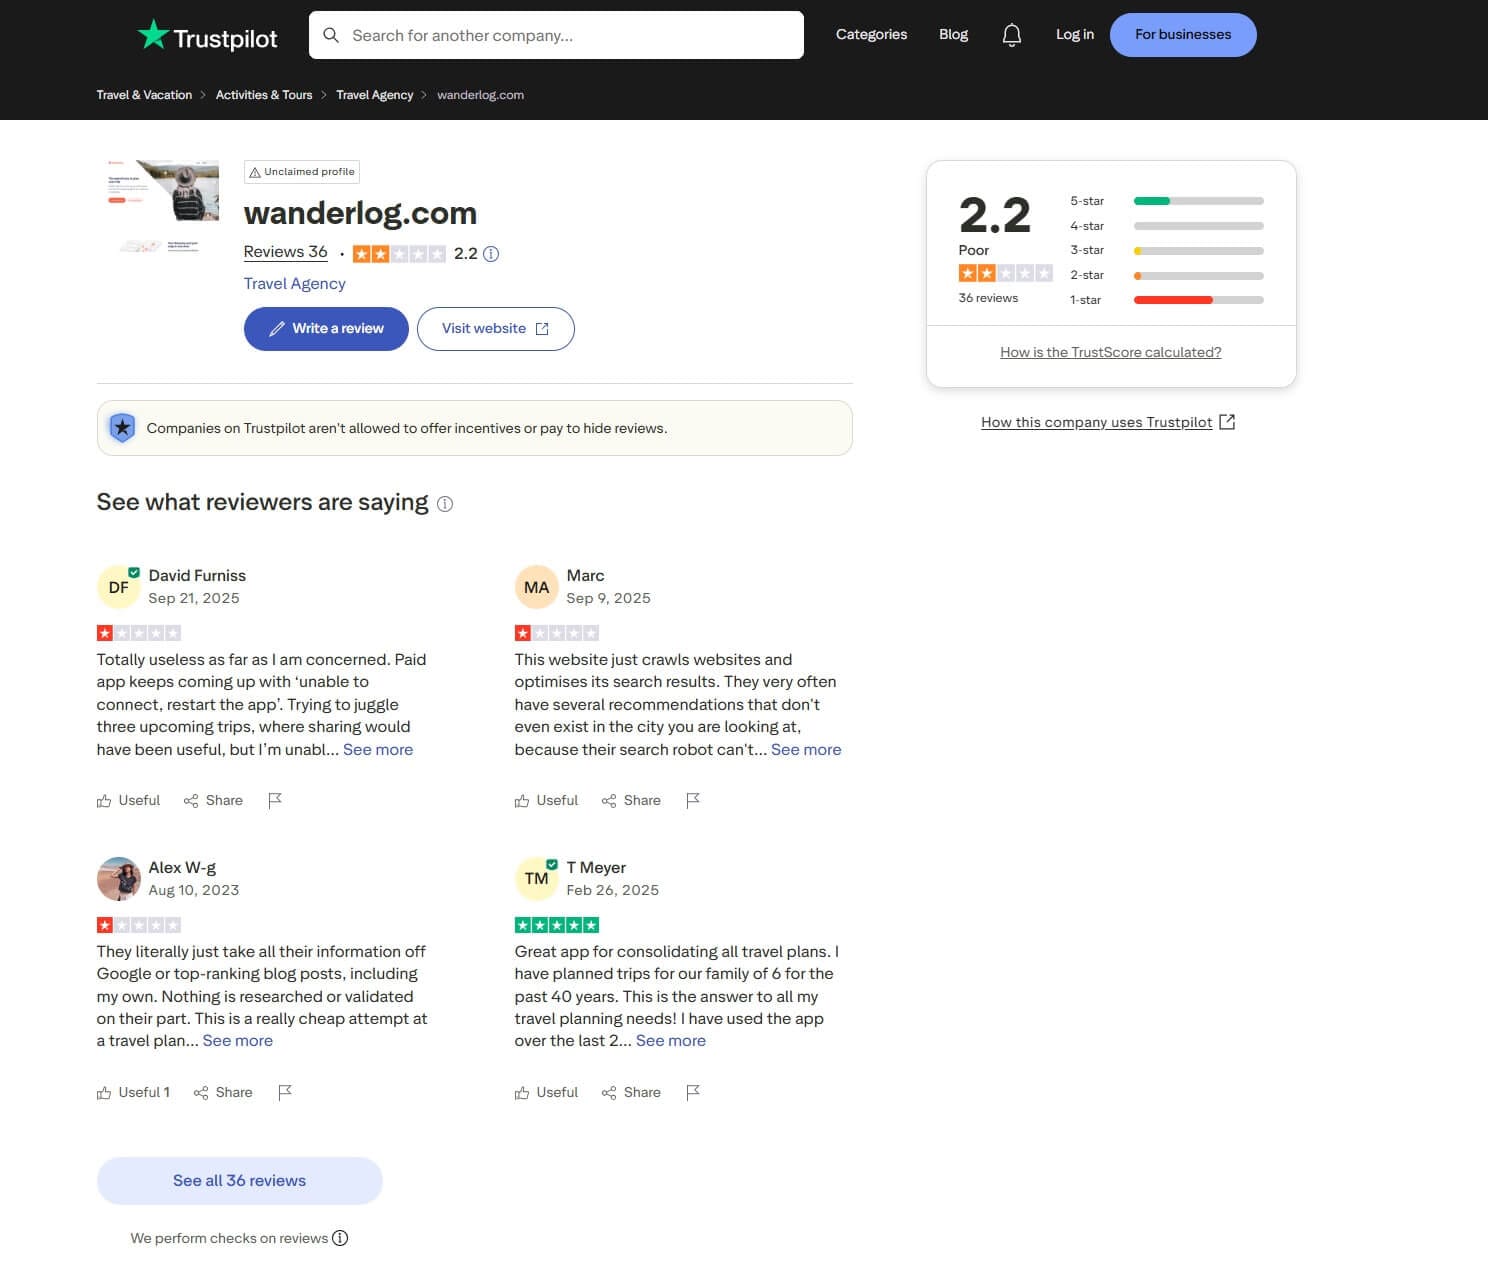Screen dimensions: 1488x1267
Task: Select the Blog menu item
Action: tap(953, 34)
